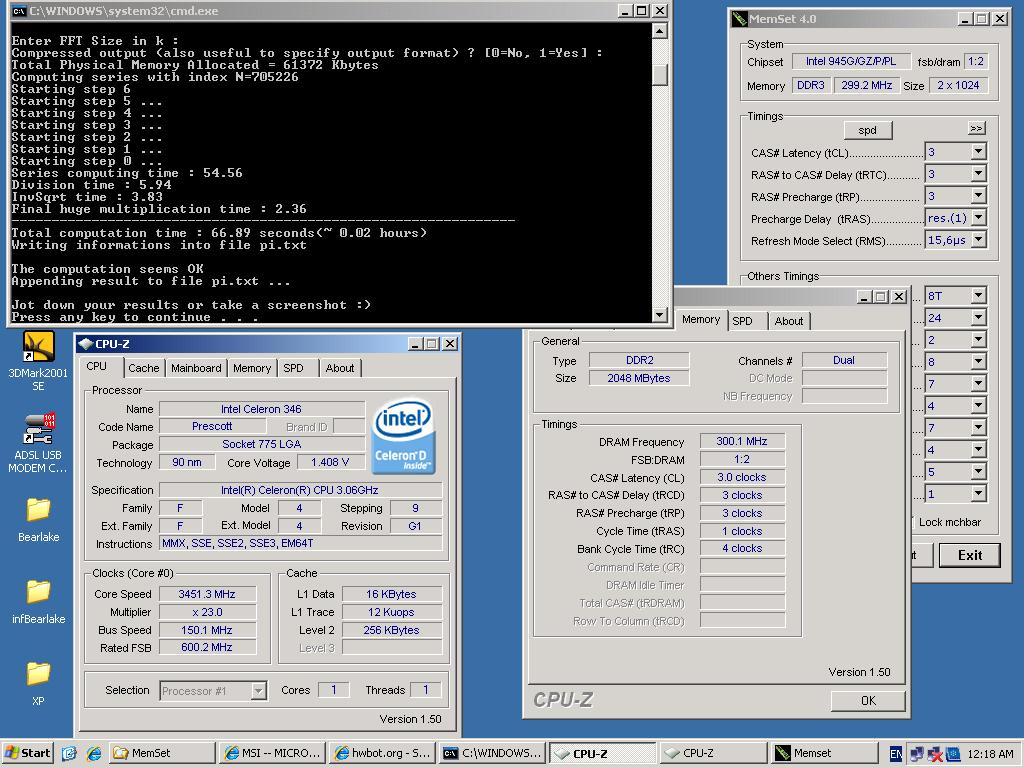Expand the Precharge Delay (tRAS) dropdown
1024x768 pixels.
coord(978,218)
